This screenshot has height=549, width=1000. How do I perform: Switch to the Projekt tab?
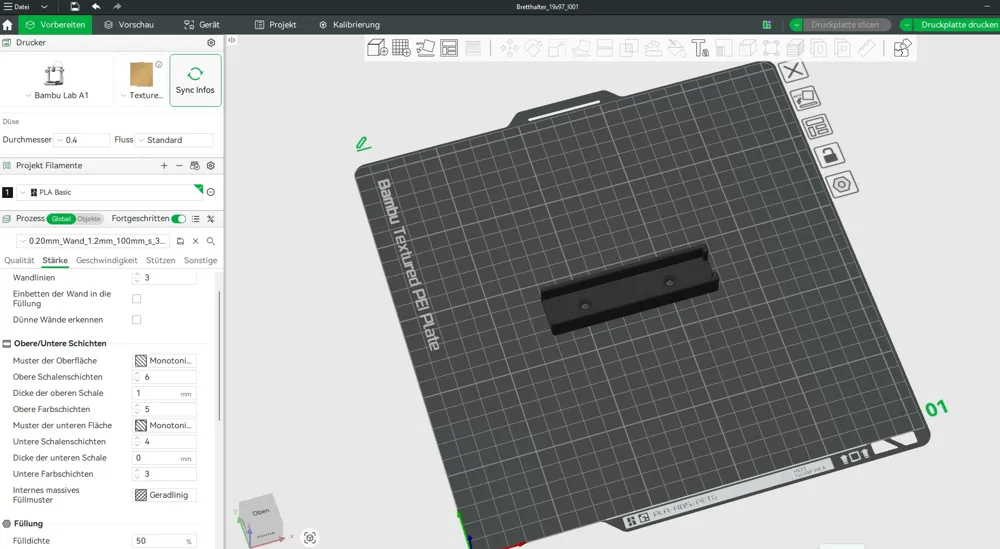[x=276, y=25]
